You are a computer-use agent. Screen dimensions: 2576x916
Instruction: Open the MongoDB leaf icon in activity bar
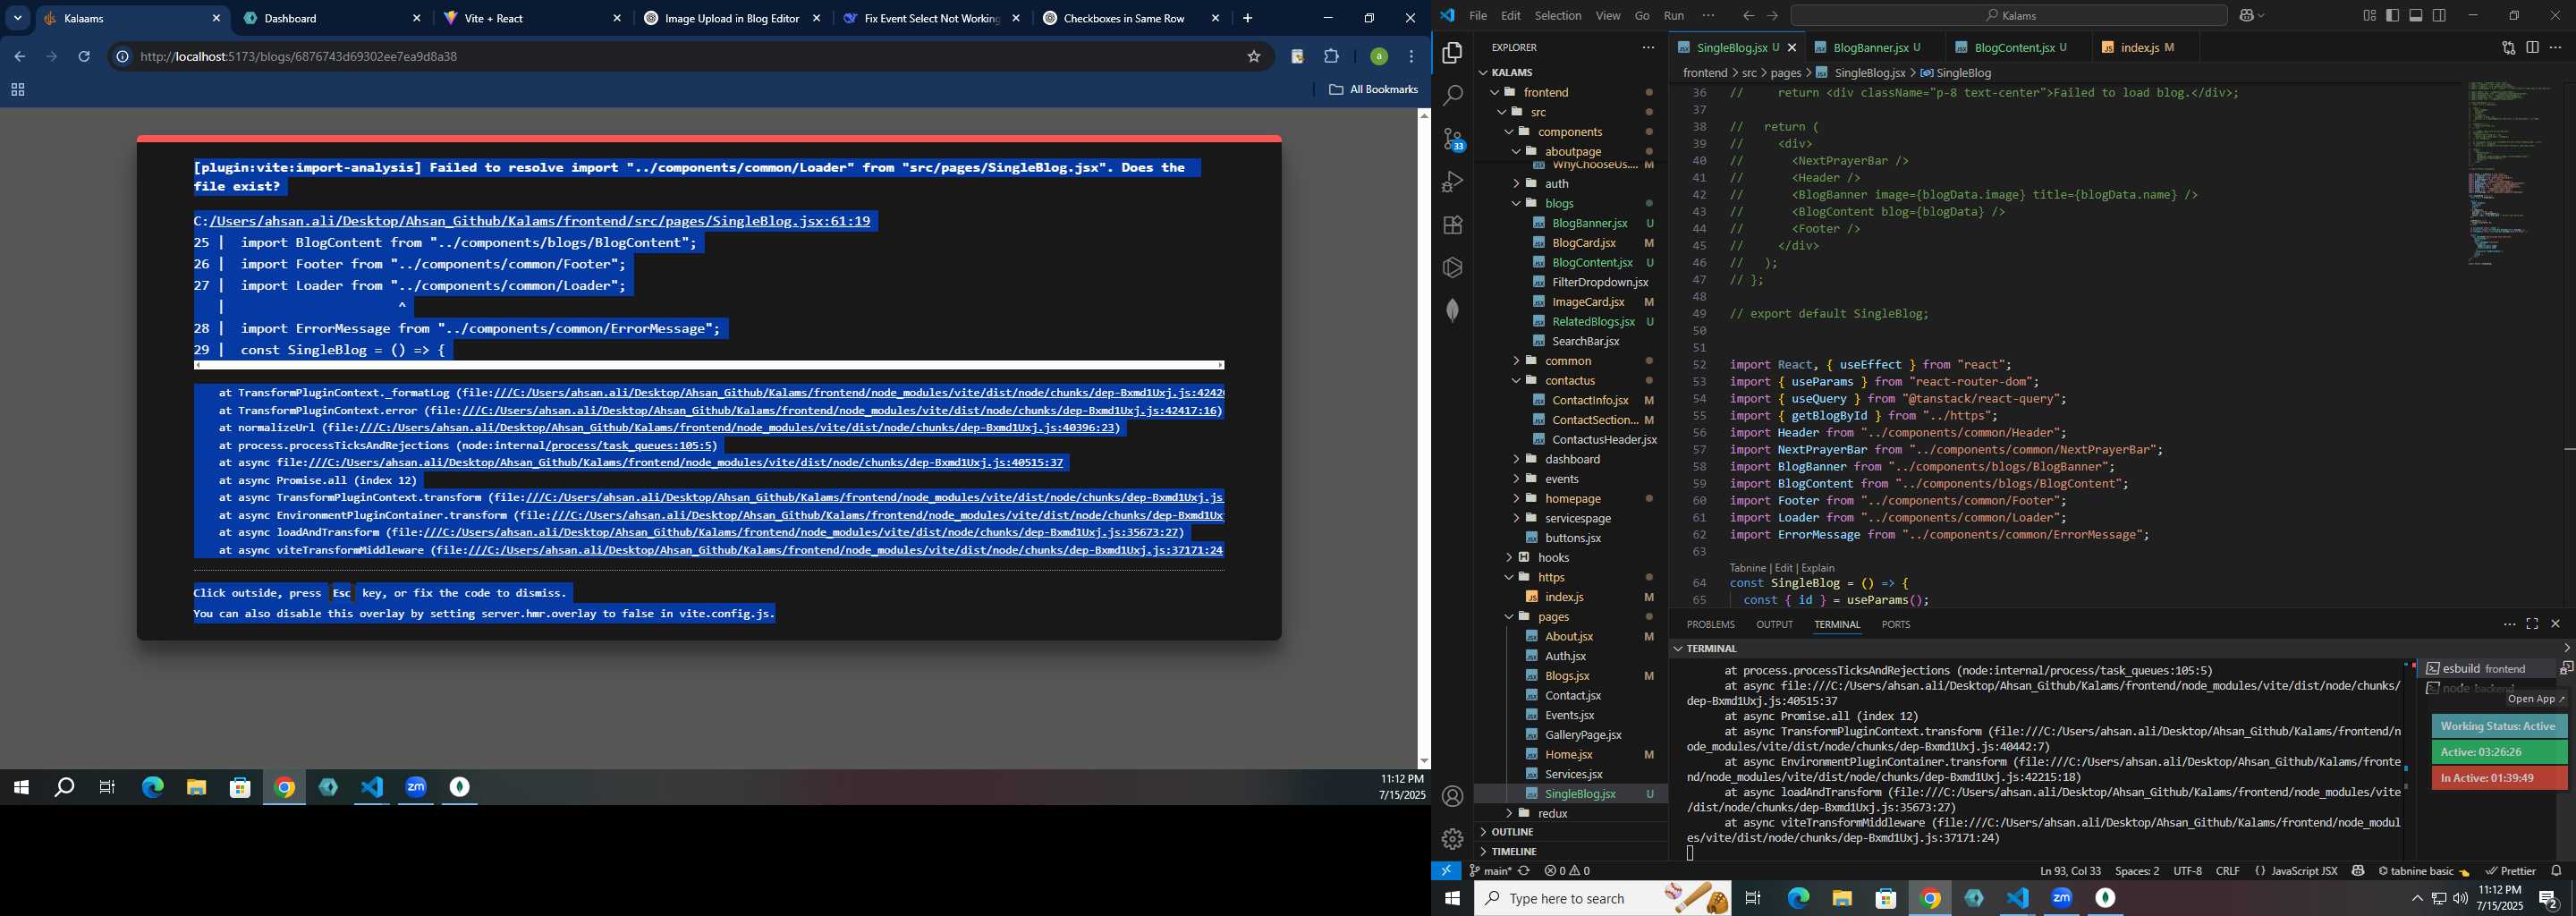click(1452, 311)
